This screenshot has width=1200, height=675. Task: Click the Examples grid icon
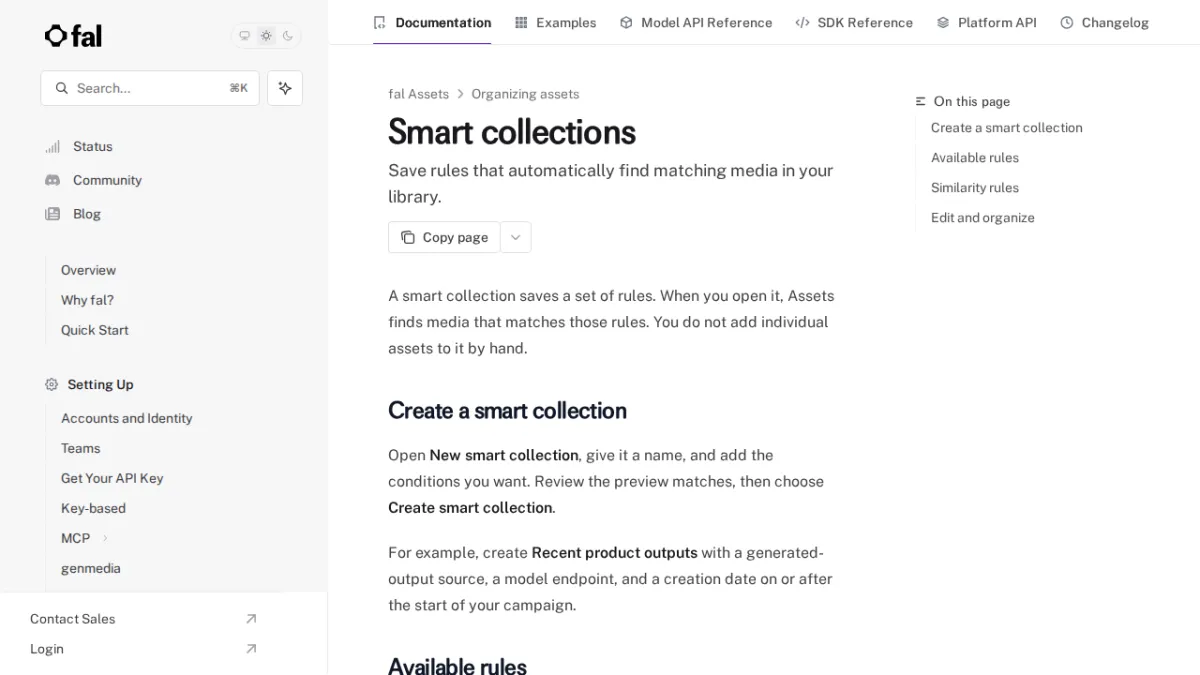[x=521, y=22]
